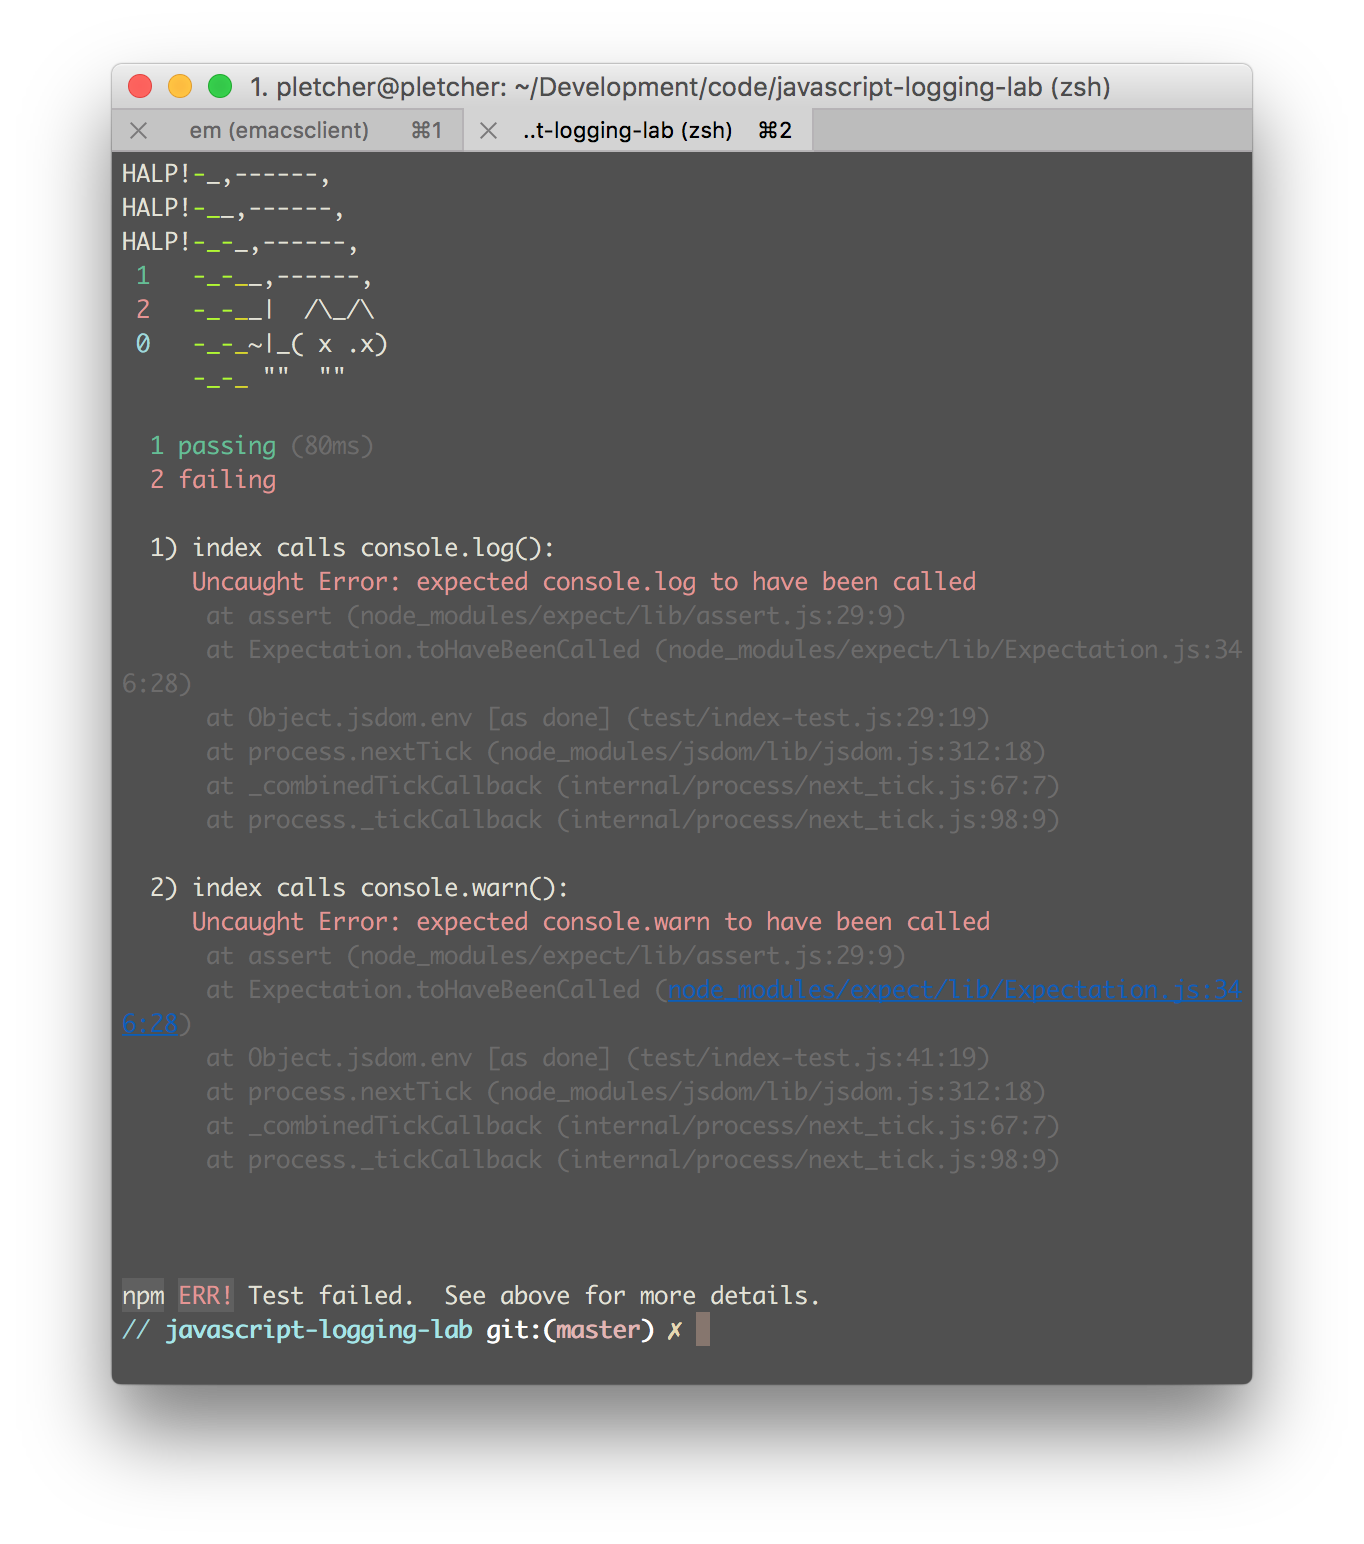Click the first 'HALP!' output line
Viewport: 1364px width, 1544px height.
226,174
